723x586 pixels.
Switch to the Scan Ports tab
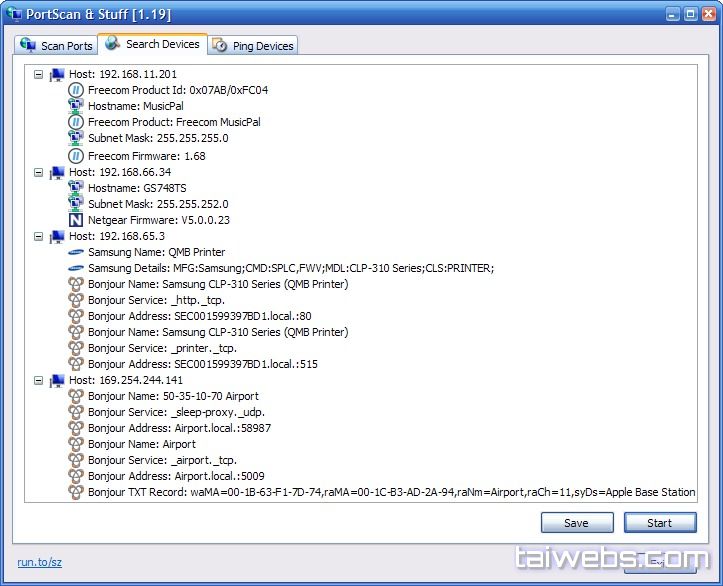(x=56, y=46)
